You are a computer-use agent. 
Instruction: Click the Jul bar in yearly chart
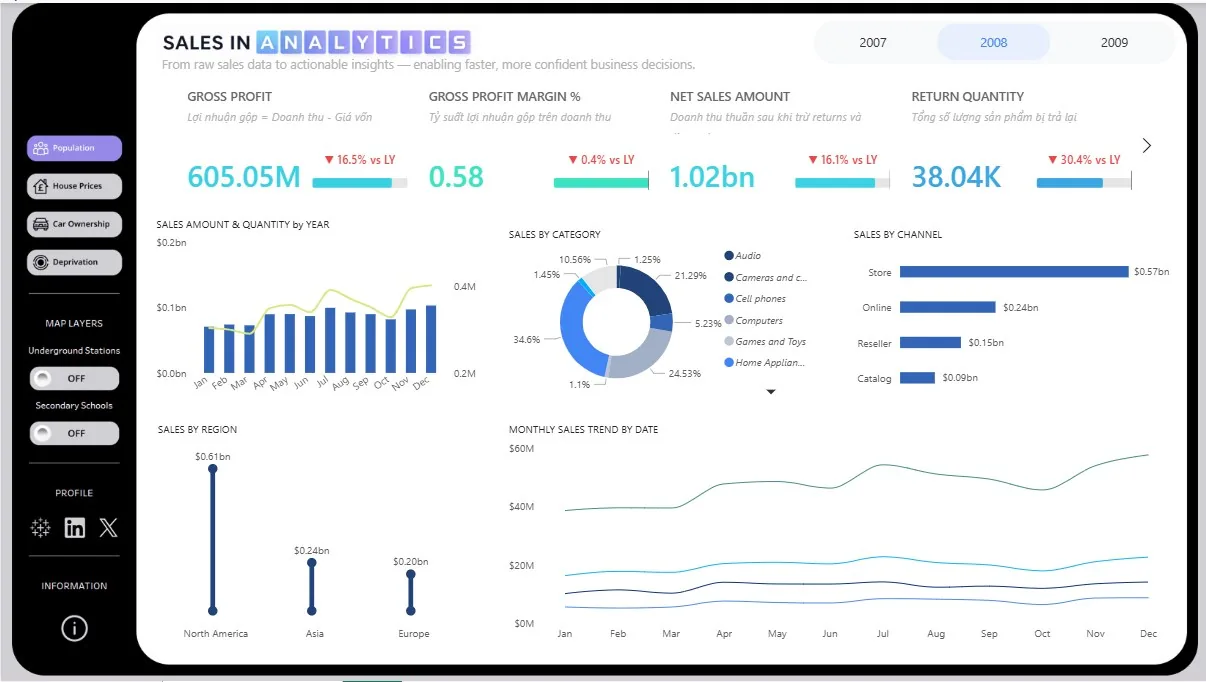coord(330,340)
